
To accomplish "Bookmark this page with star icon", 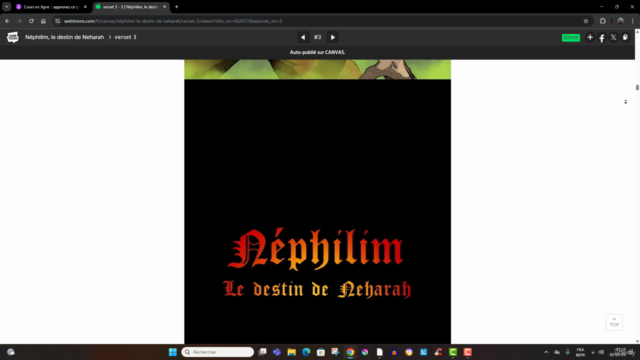I will (586, 21).
